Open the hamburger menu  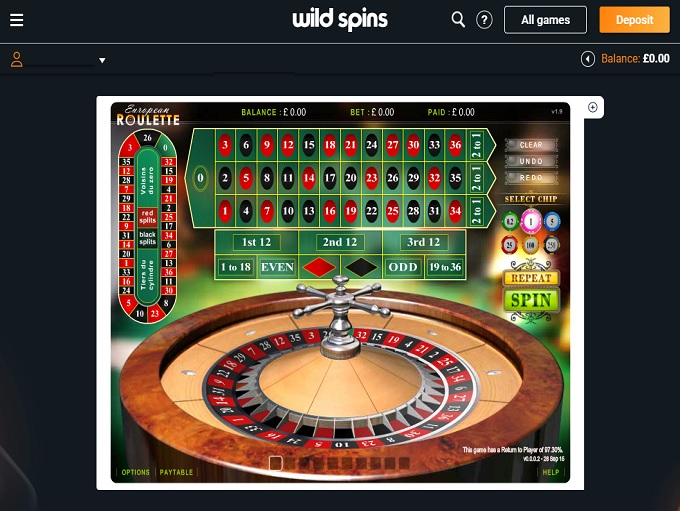click(x=16, y=20)
